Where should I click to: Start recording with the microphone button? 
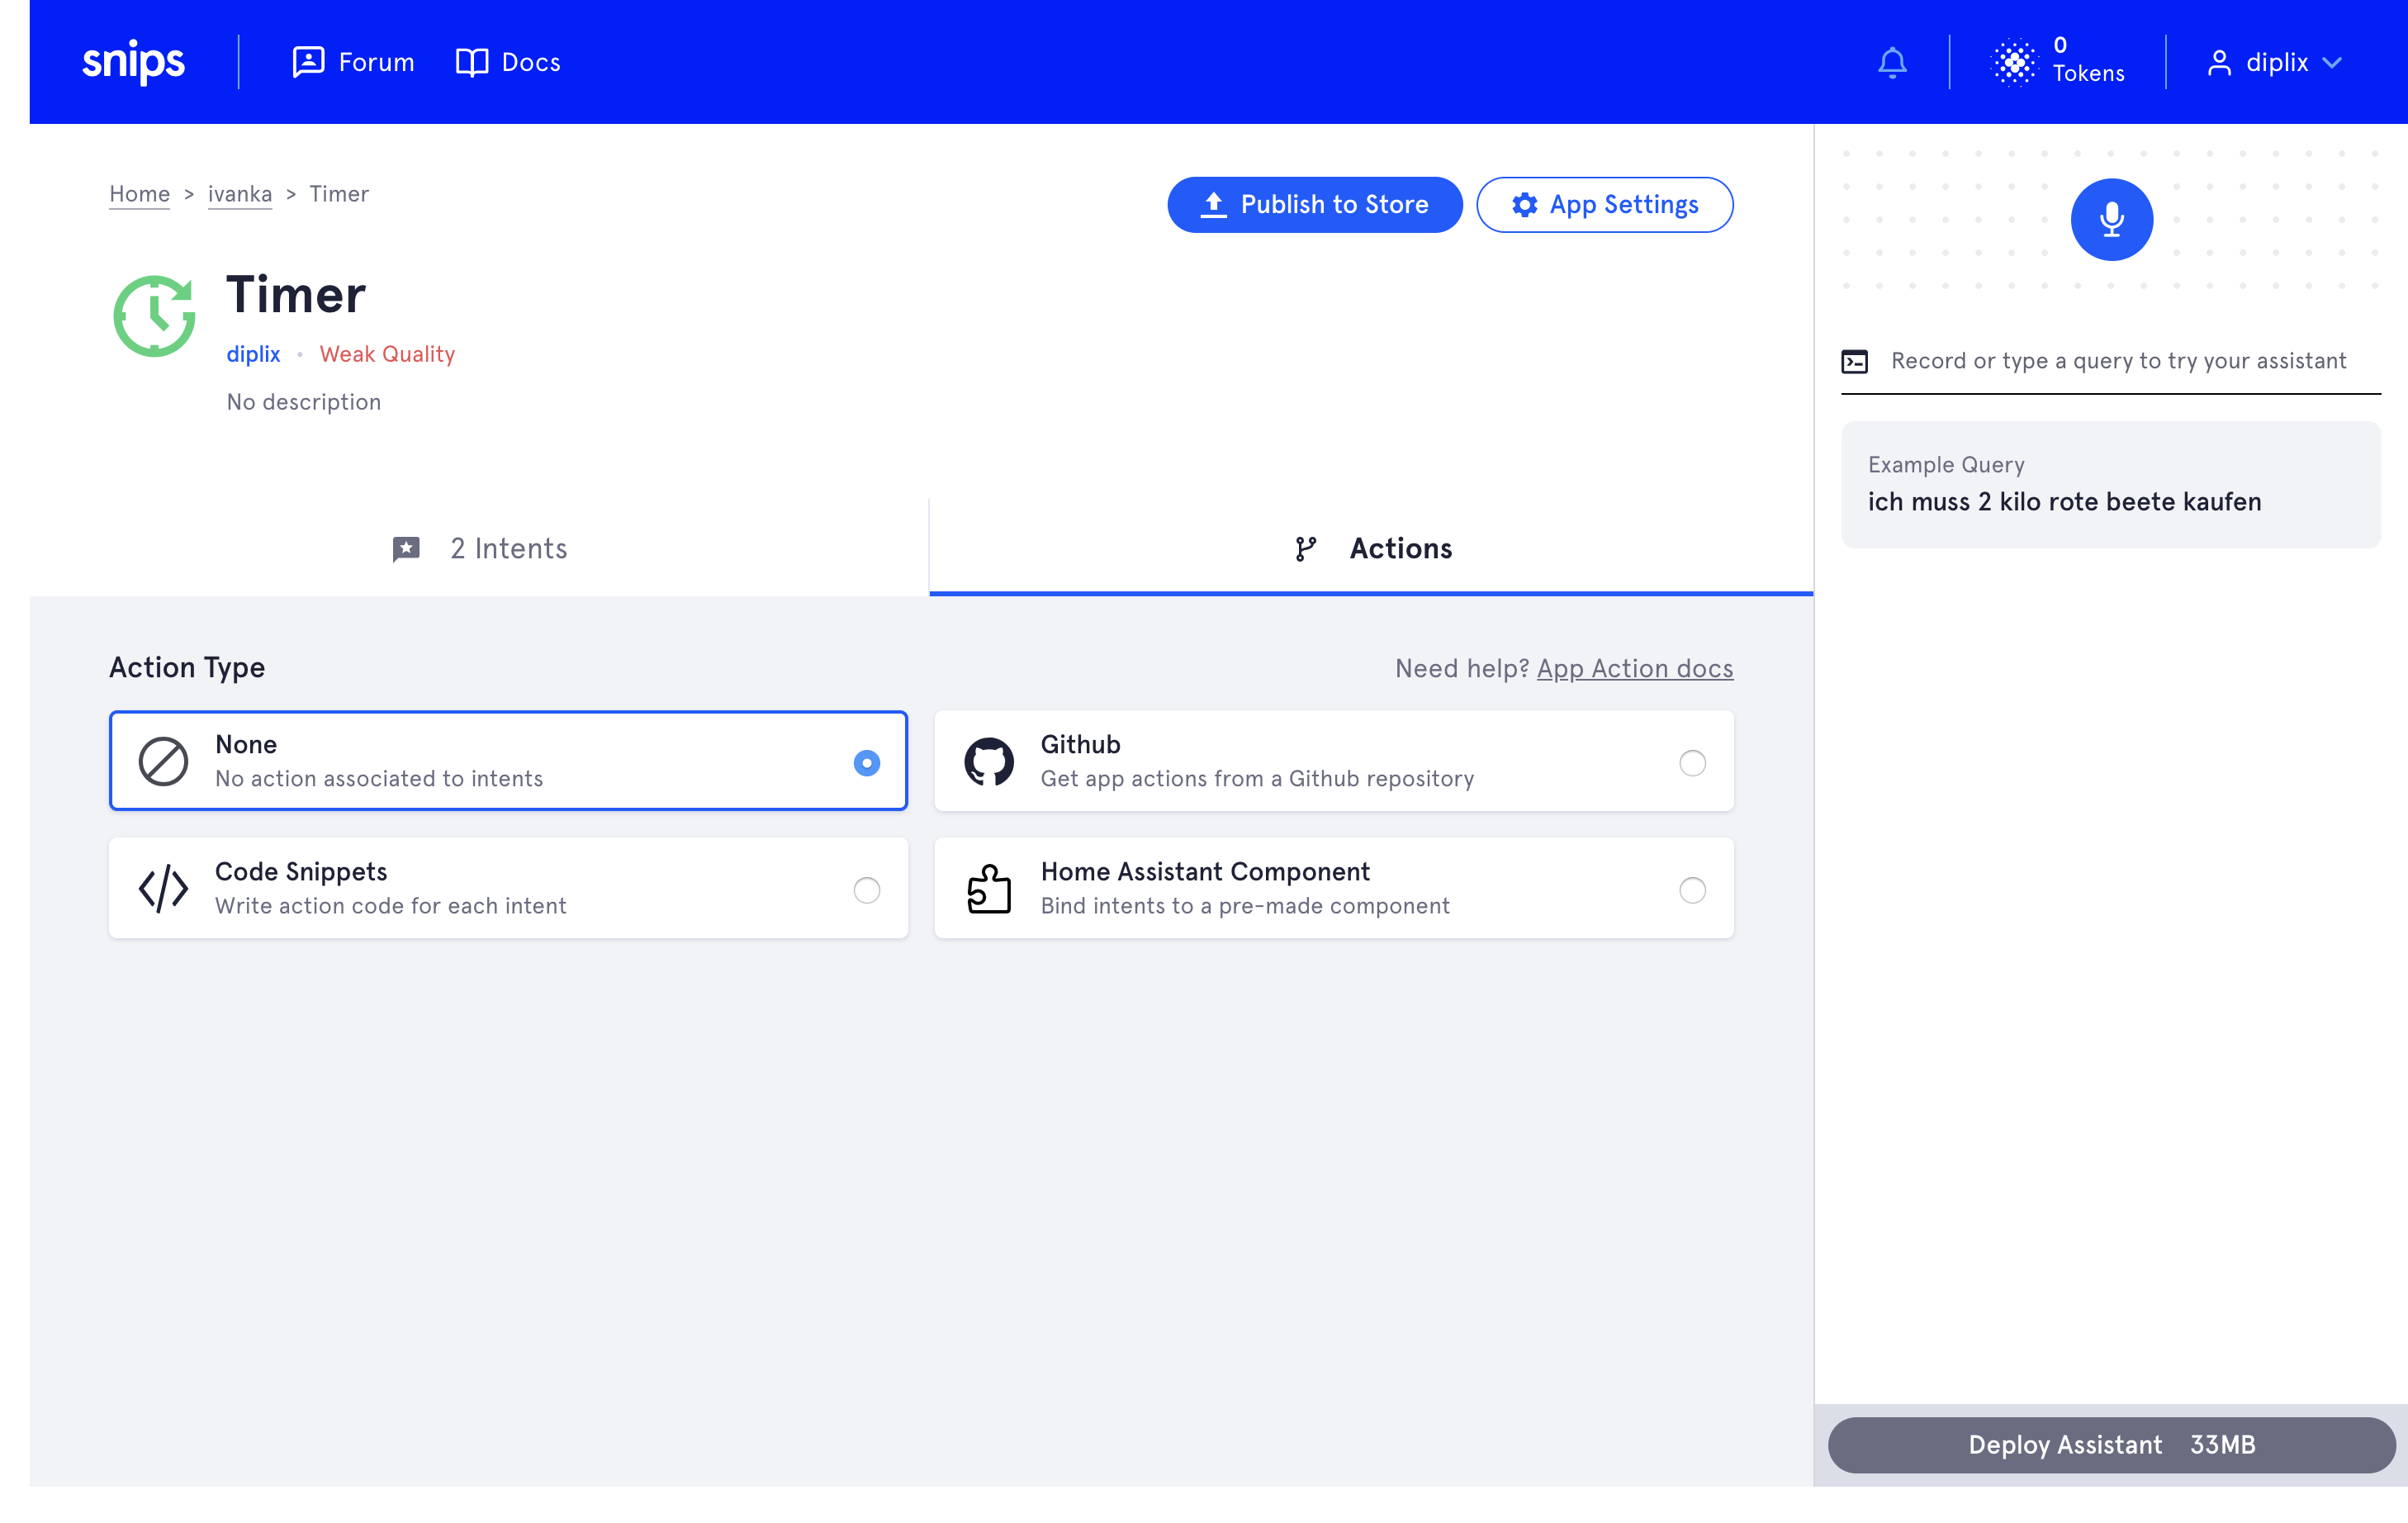click(2111, 219)
